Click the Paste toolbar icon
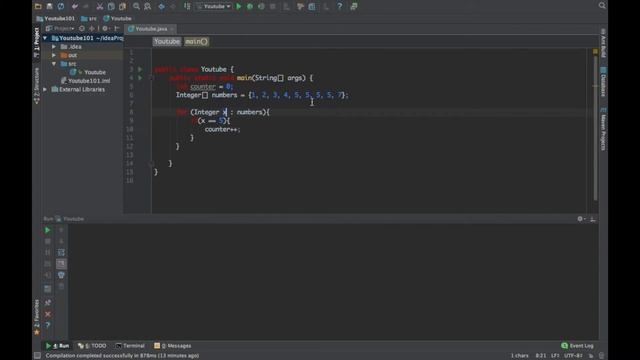Image resolution: width=640 pixels, height=360 pixels. click(x=122, y=7)
